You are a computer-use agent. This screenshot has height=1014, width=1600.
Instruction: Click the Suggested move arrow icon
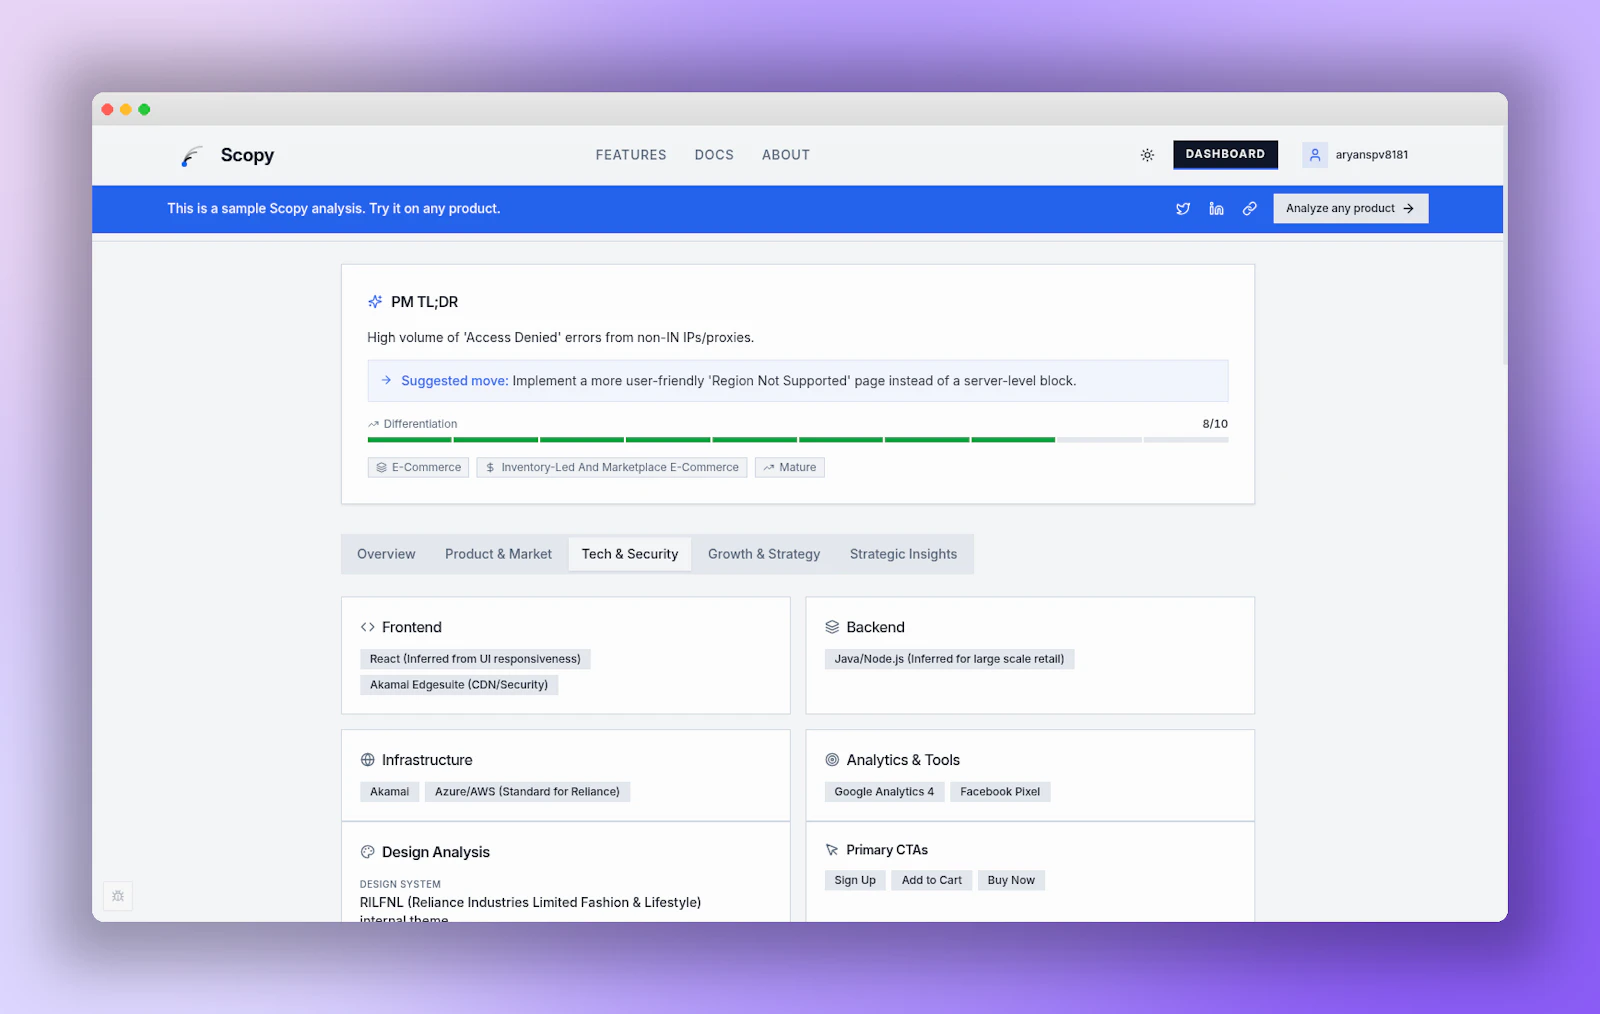coord(386,381)
